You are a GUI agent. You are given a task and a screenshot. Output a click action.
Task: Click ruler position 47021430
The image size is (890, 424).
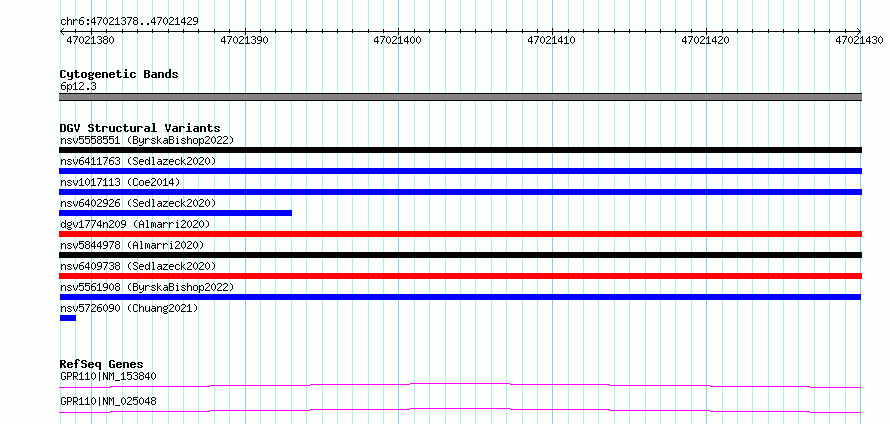[x=859, y=40]
